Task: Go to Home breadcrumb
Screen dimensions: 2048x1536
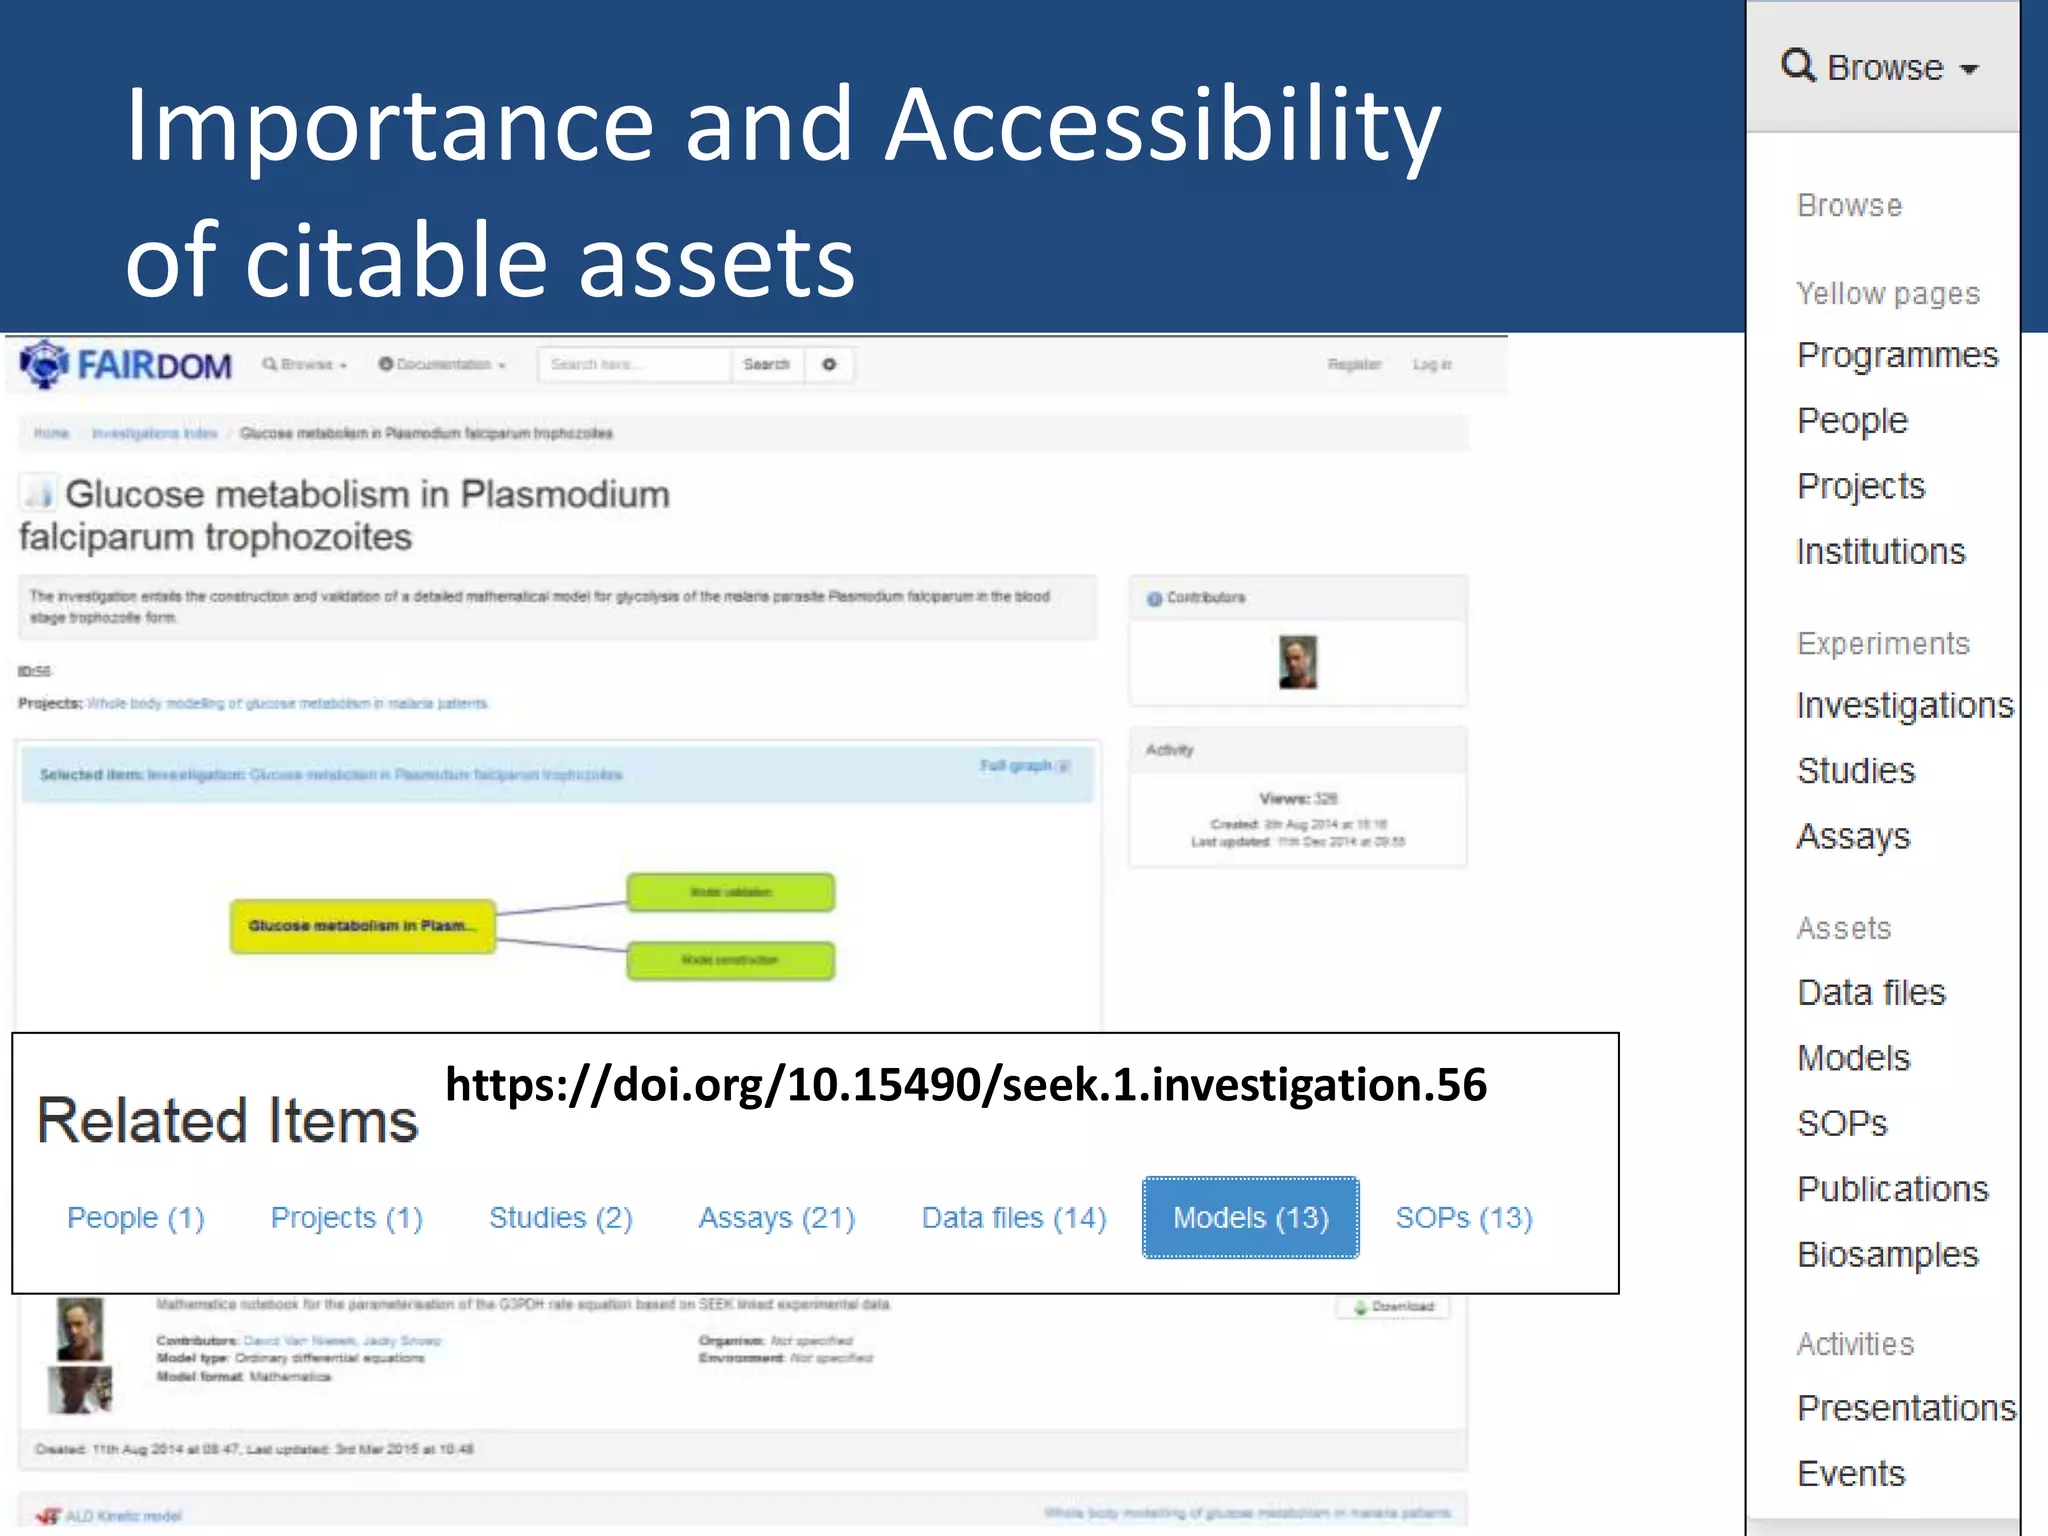Action: click(52, 433)
